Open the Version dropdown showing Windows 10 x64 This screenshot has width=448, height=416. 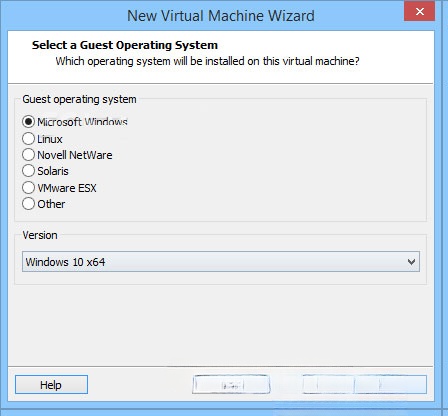[x=221, y=262]
